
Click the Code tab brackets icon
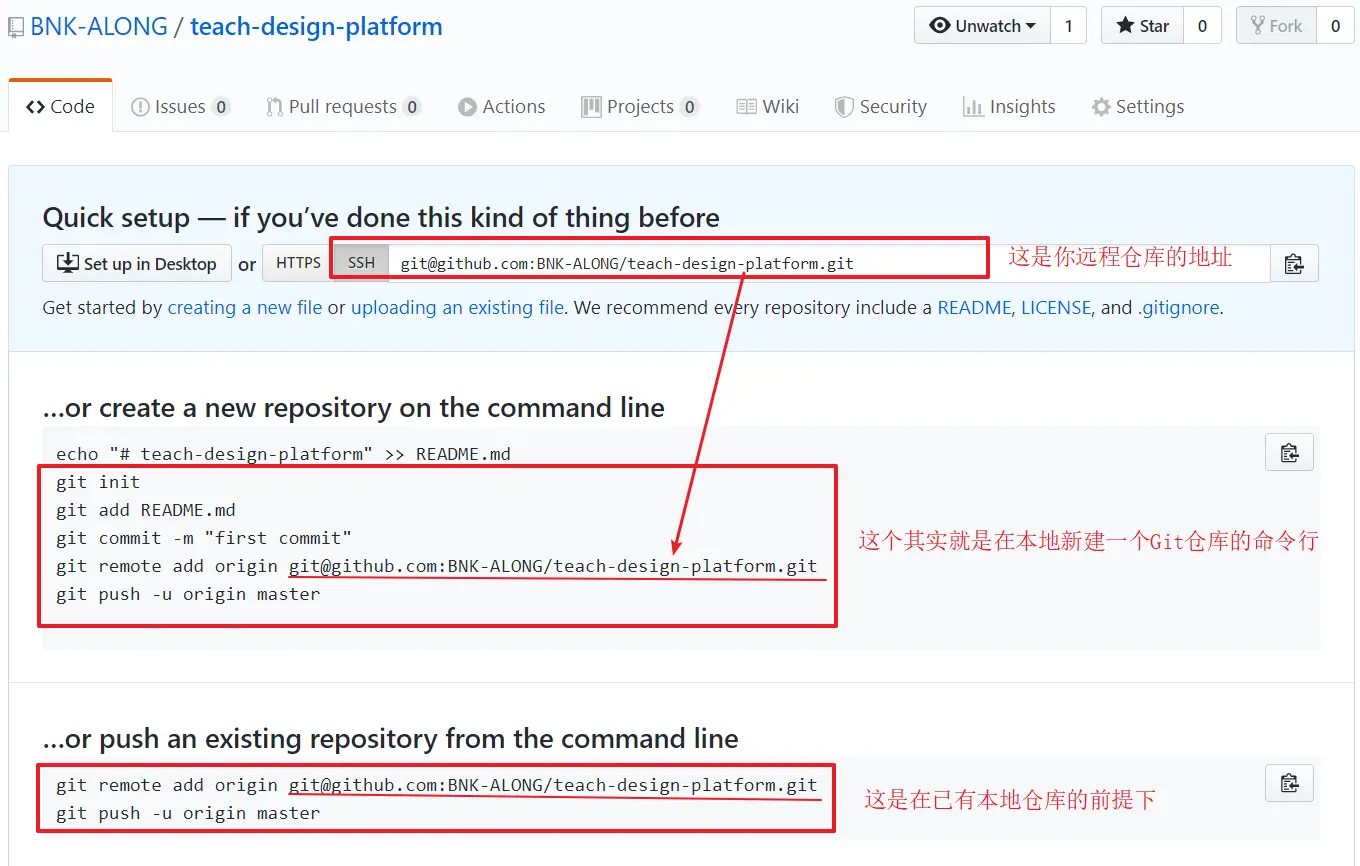tap(36, 107)
